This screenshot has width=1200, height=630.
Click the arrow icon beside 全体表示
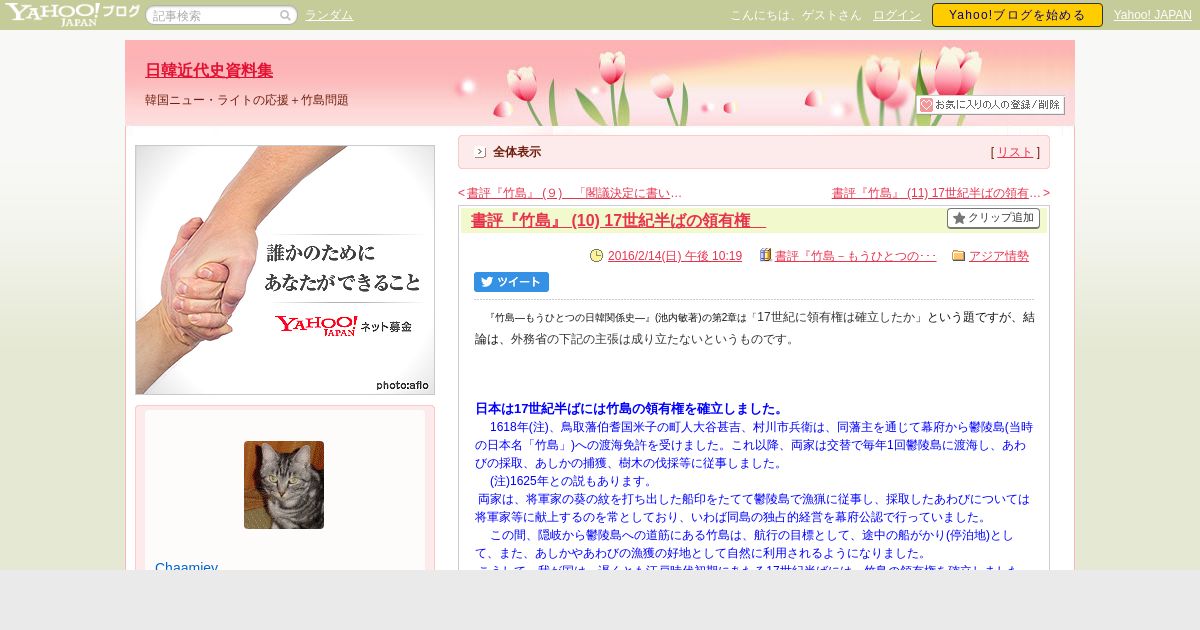(x=480, y=152)
